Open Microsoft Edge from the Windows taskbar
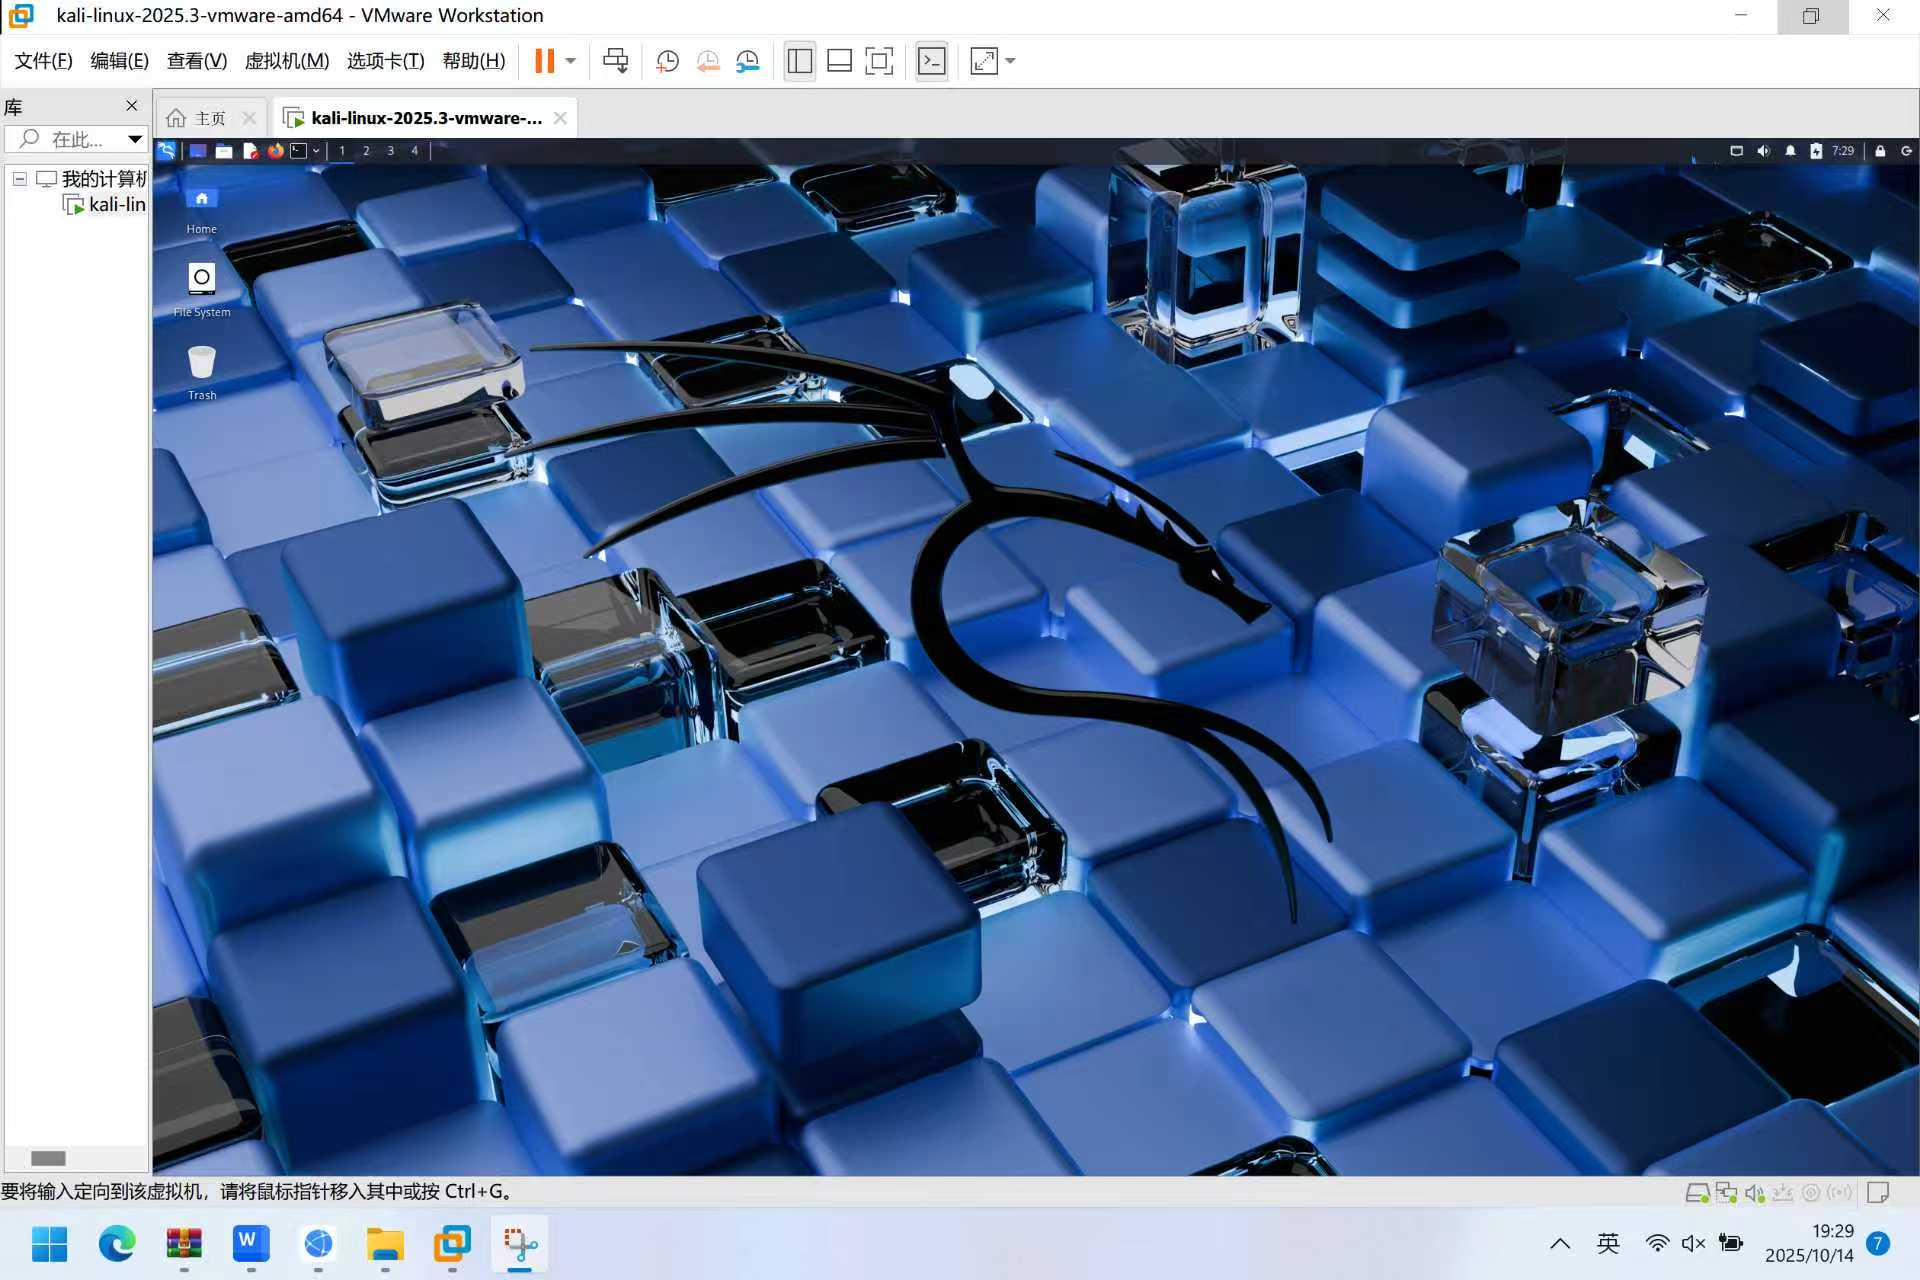 (x=116, y=1244)
